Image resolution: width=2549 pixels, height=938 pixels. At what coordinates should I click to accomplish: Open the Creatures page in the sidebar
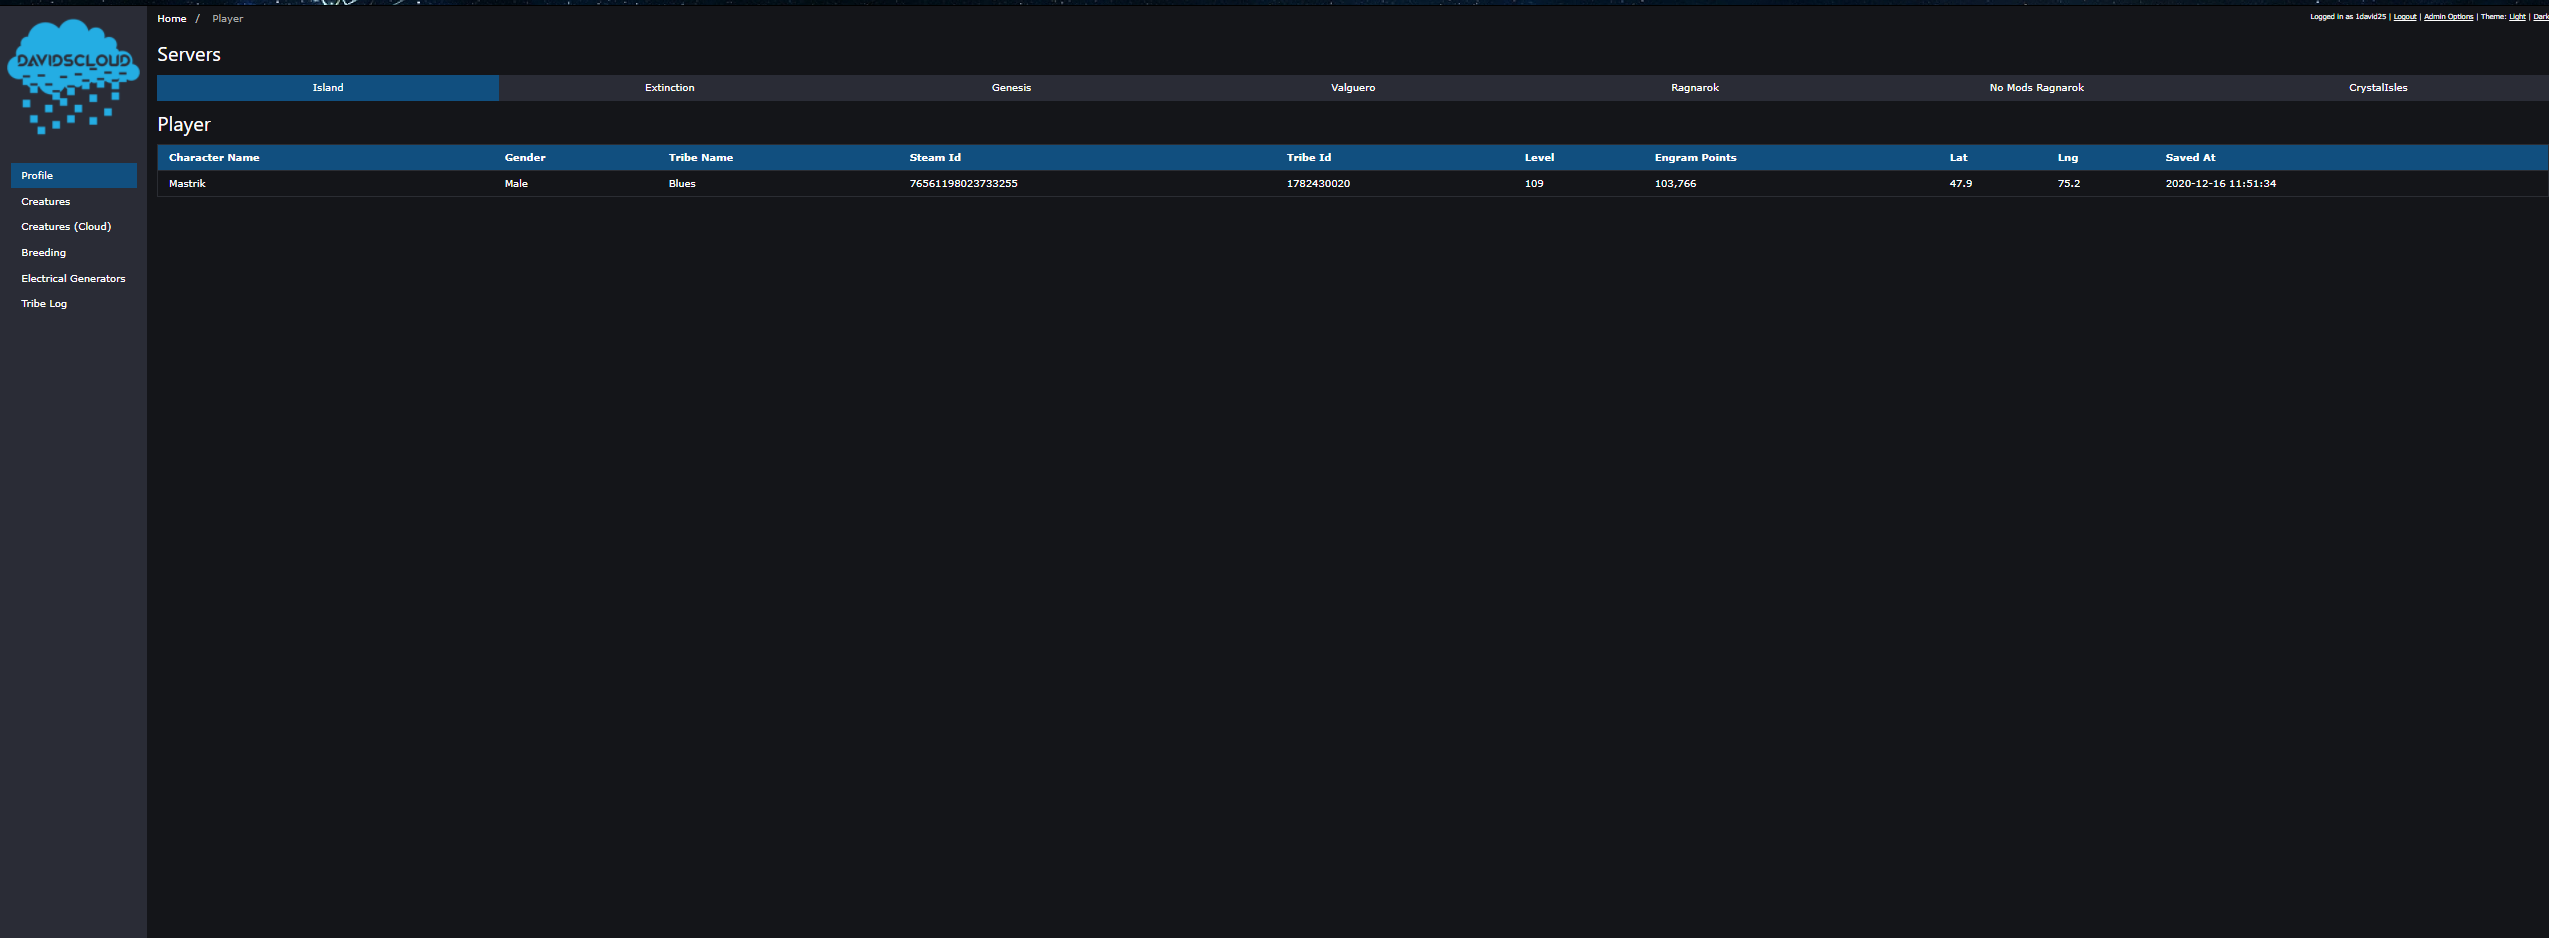pos(45,202)
